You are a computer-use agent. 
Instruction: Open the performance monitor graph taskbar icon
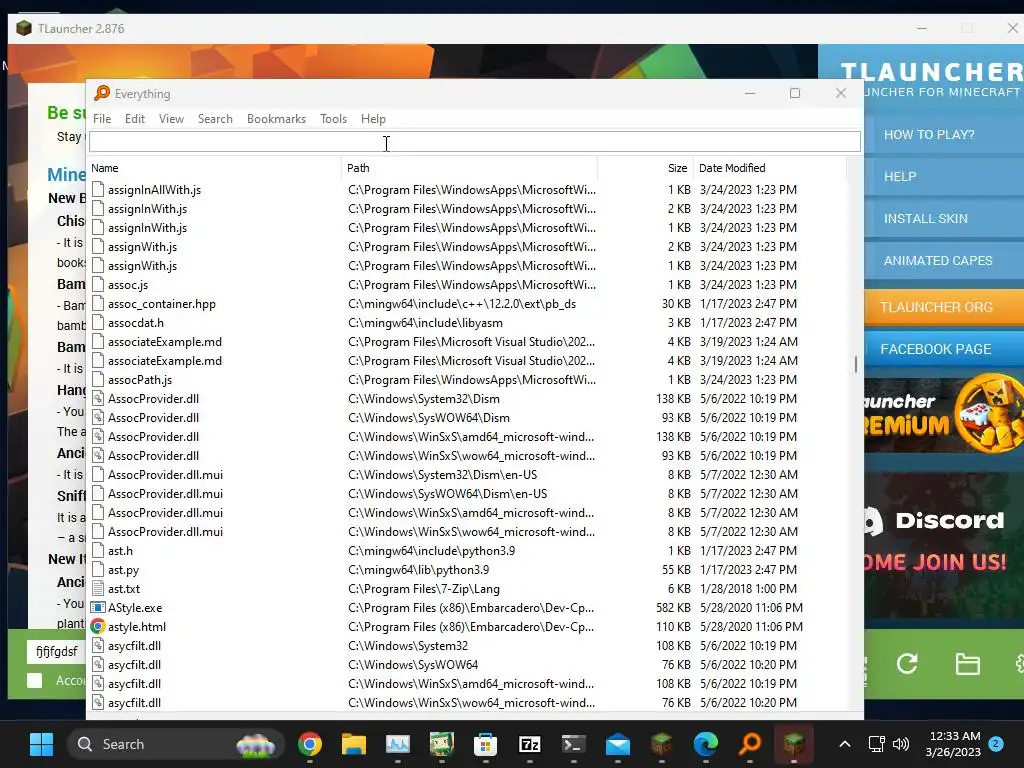point(398,744)
